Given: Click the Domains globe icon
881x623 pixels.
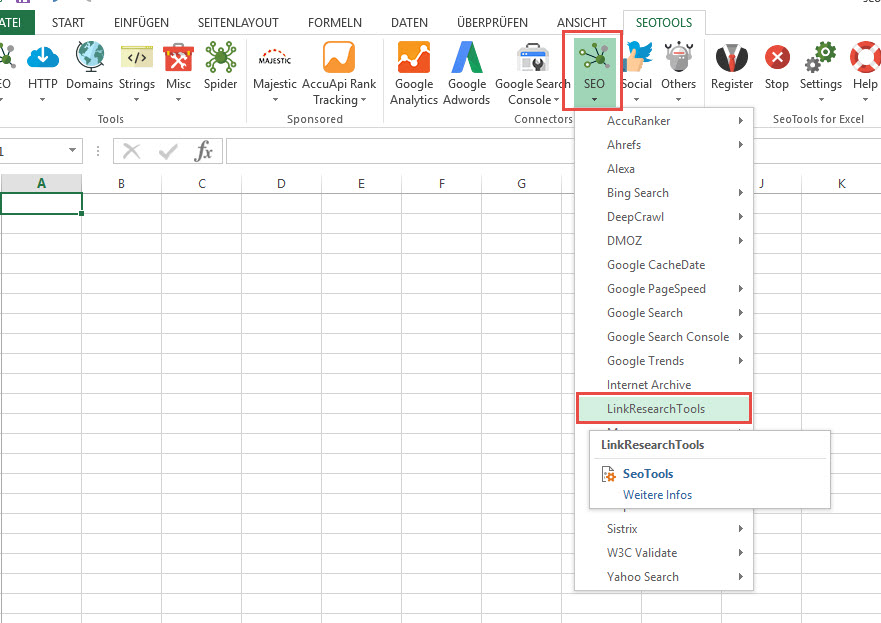Looking at the screenshot, I should click(x=90, y=57).
